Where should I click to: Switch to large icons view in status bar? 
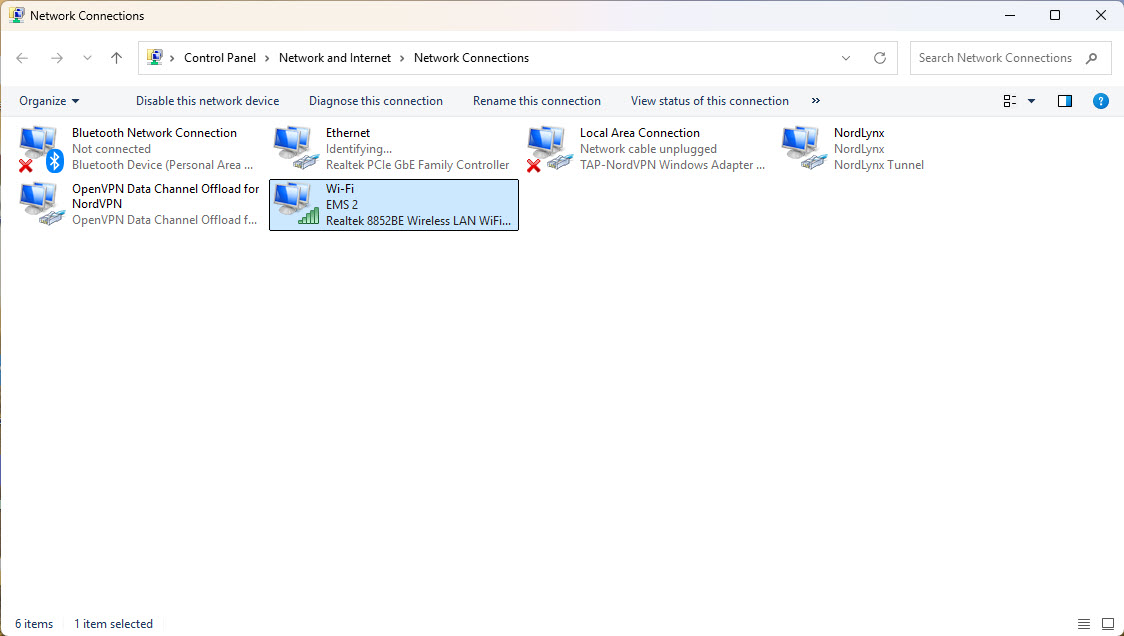click(x=1107, y=624)
